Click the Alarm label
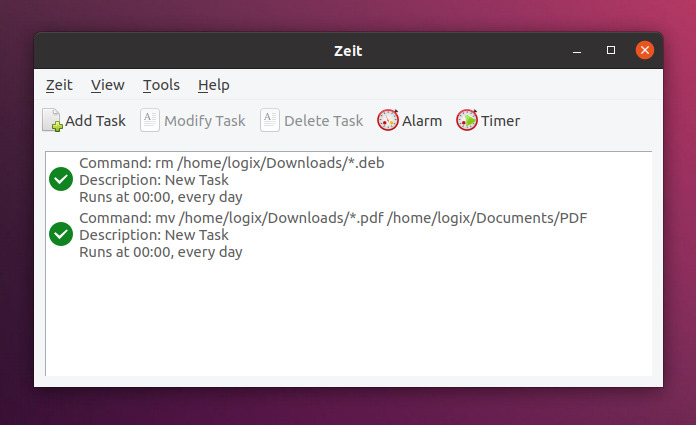Viewport: 696px width, 425px height. [422, 121]
